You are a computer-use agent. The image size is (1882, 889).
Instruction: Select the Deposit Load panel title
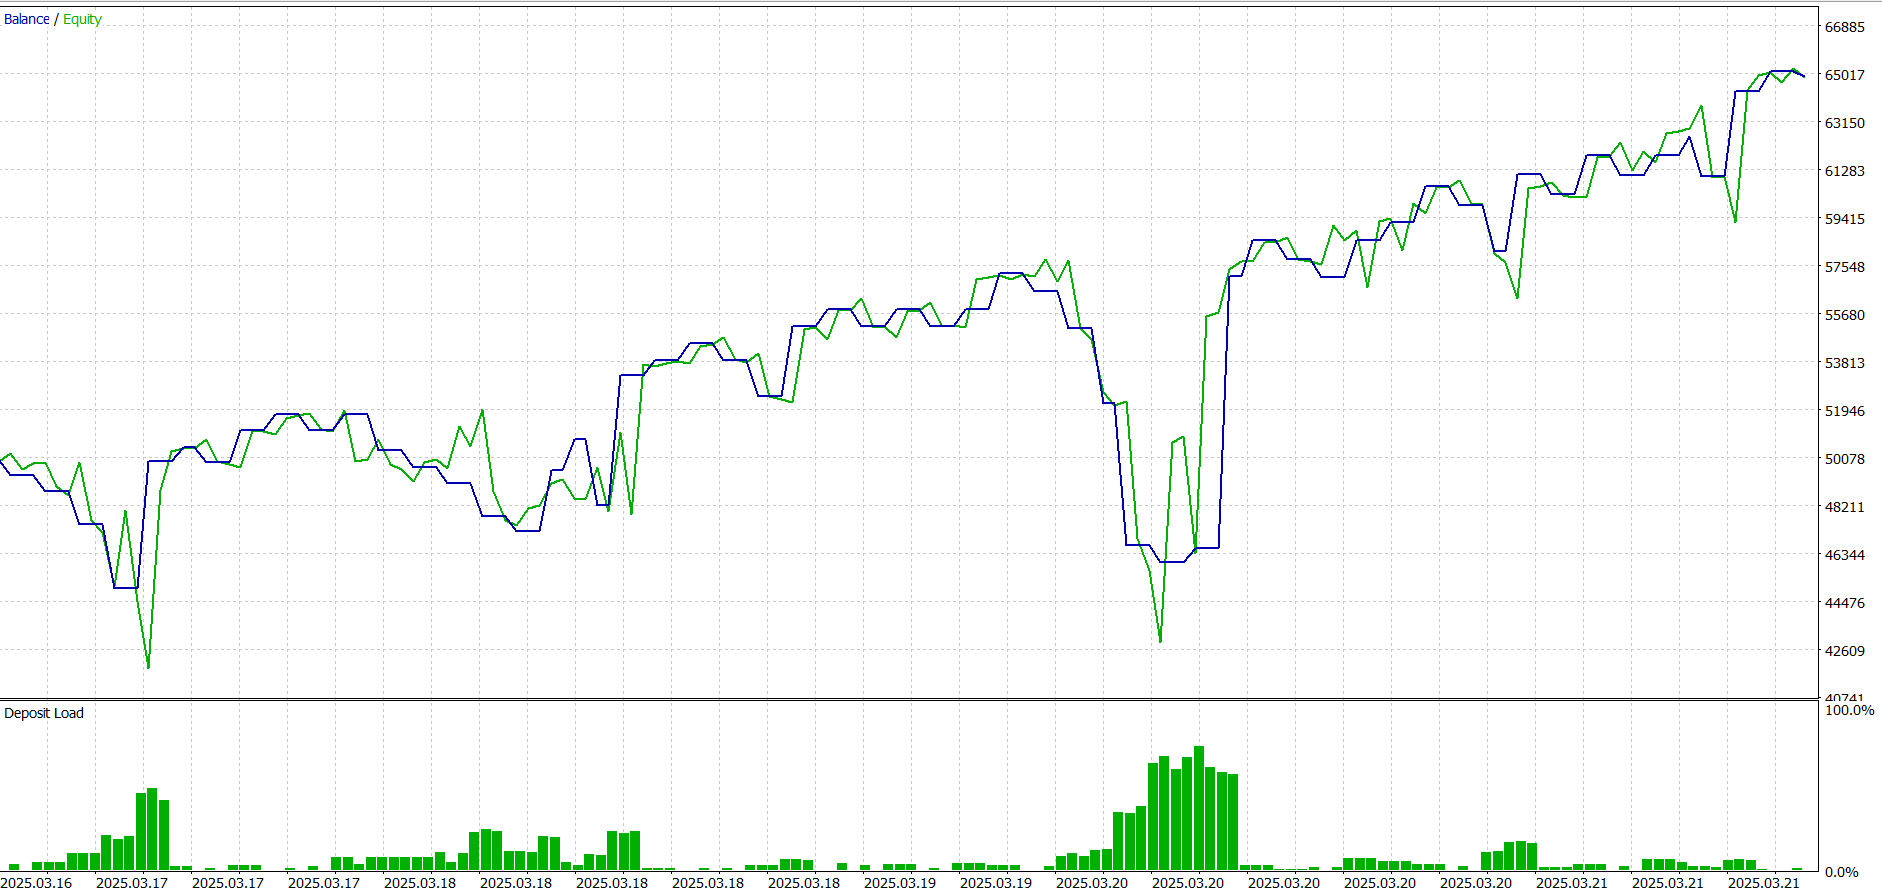(x=44, y=713)
